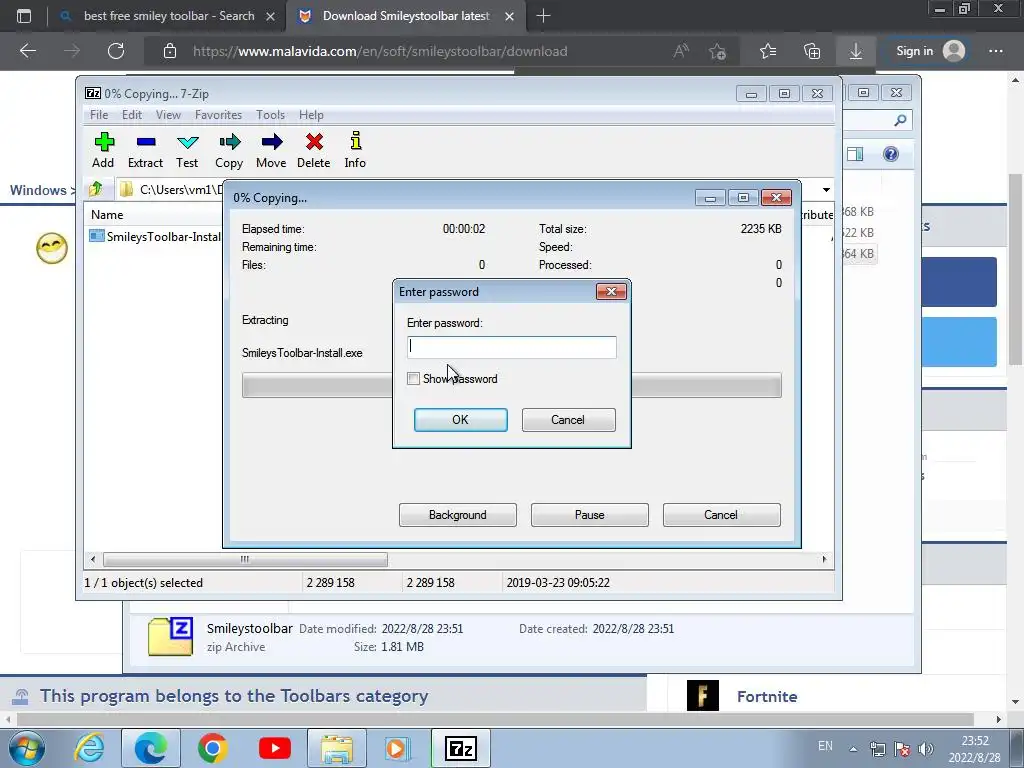Show hidden system tray icons
This screenshot has height=768, width=1024.
(853, 749)
